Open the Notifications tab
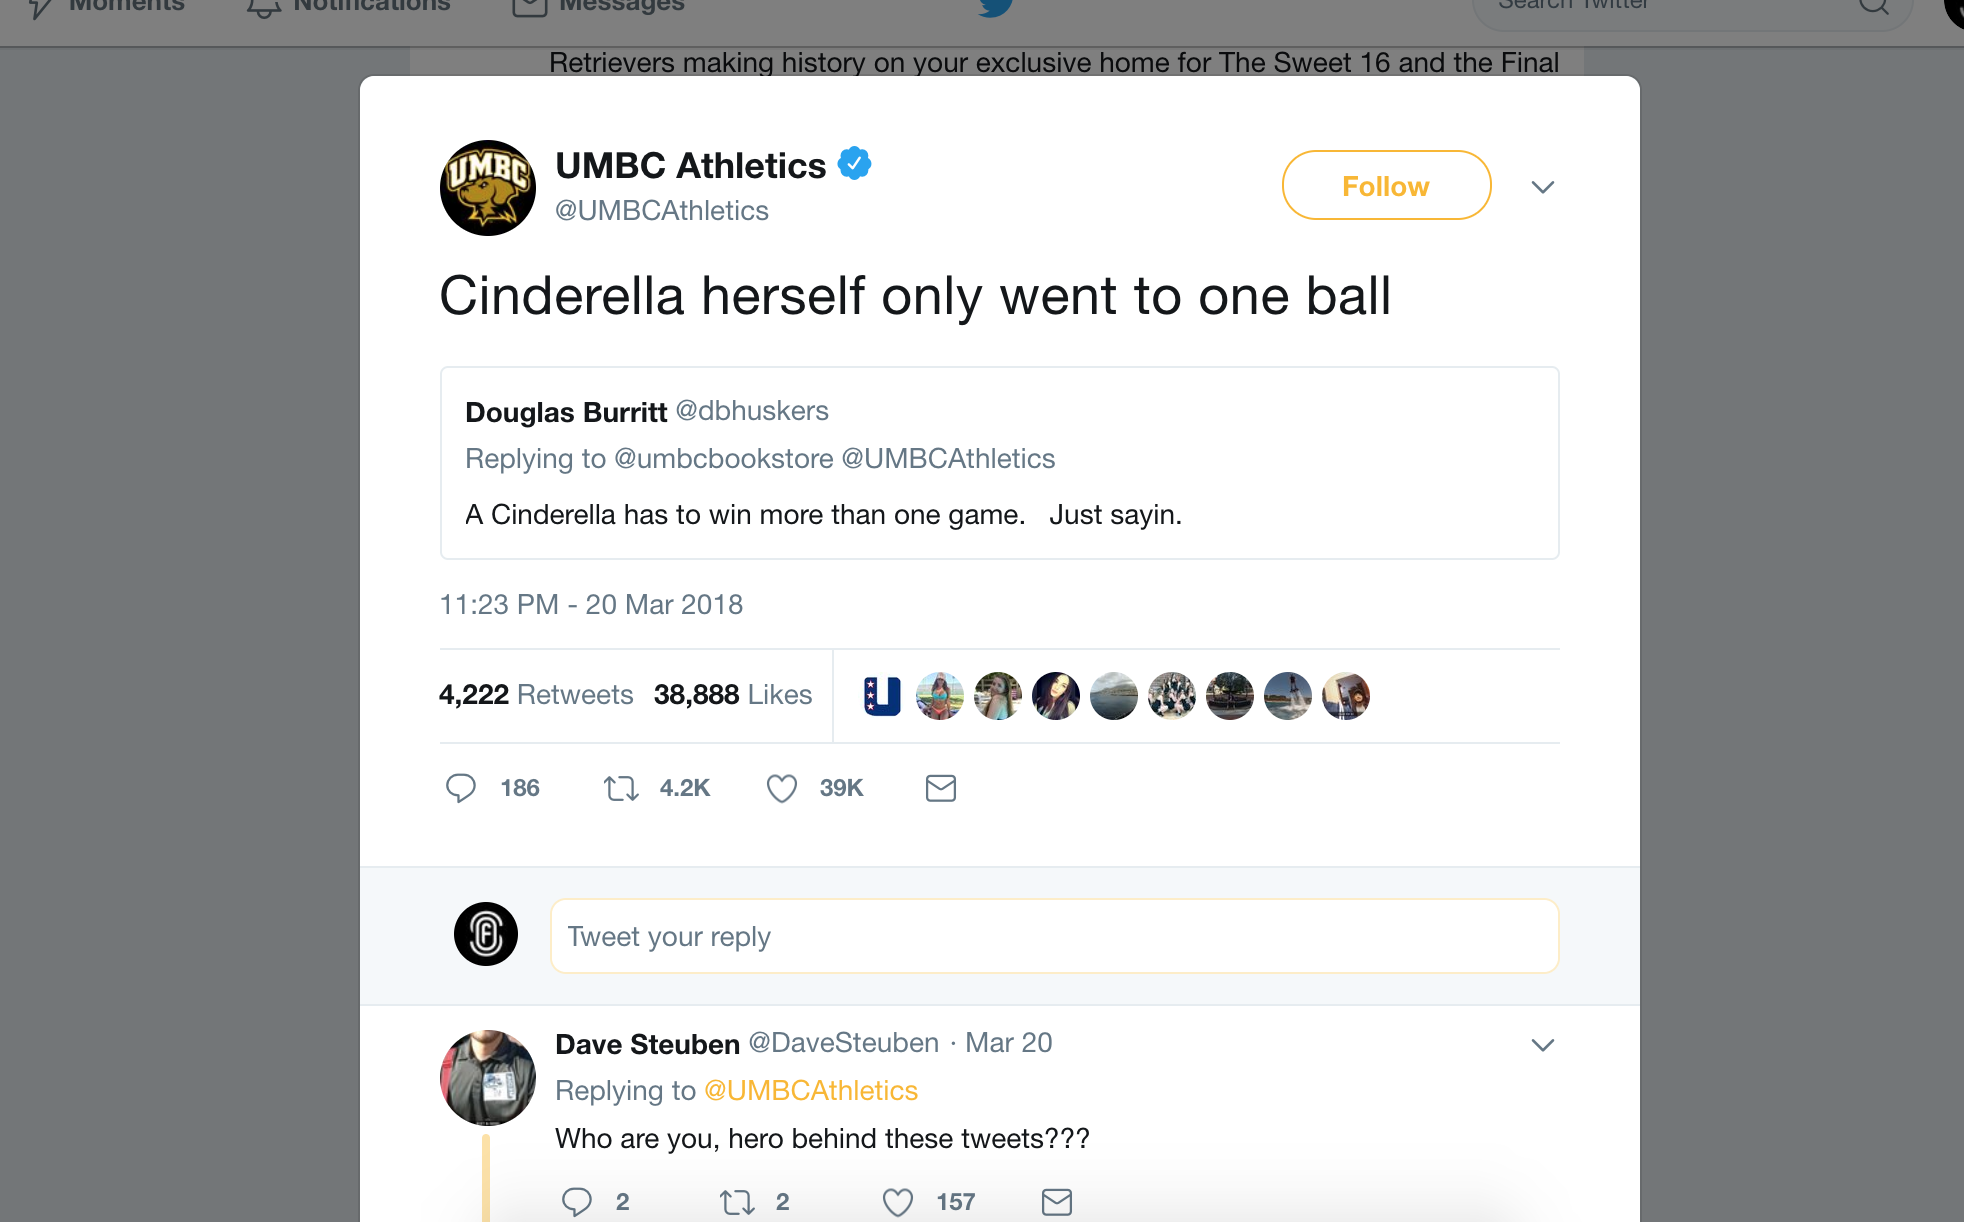The image size is (1964, 1222). (350, 6)
